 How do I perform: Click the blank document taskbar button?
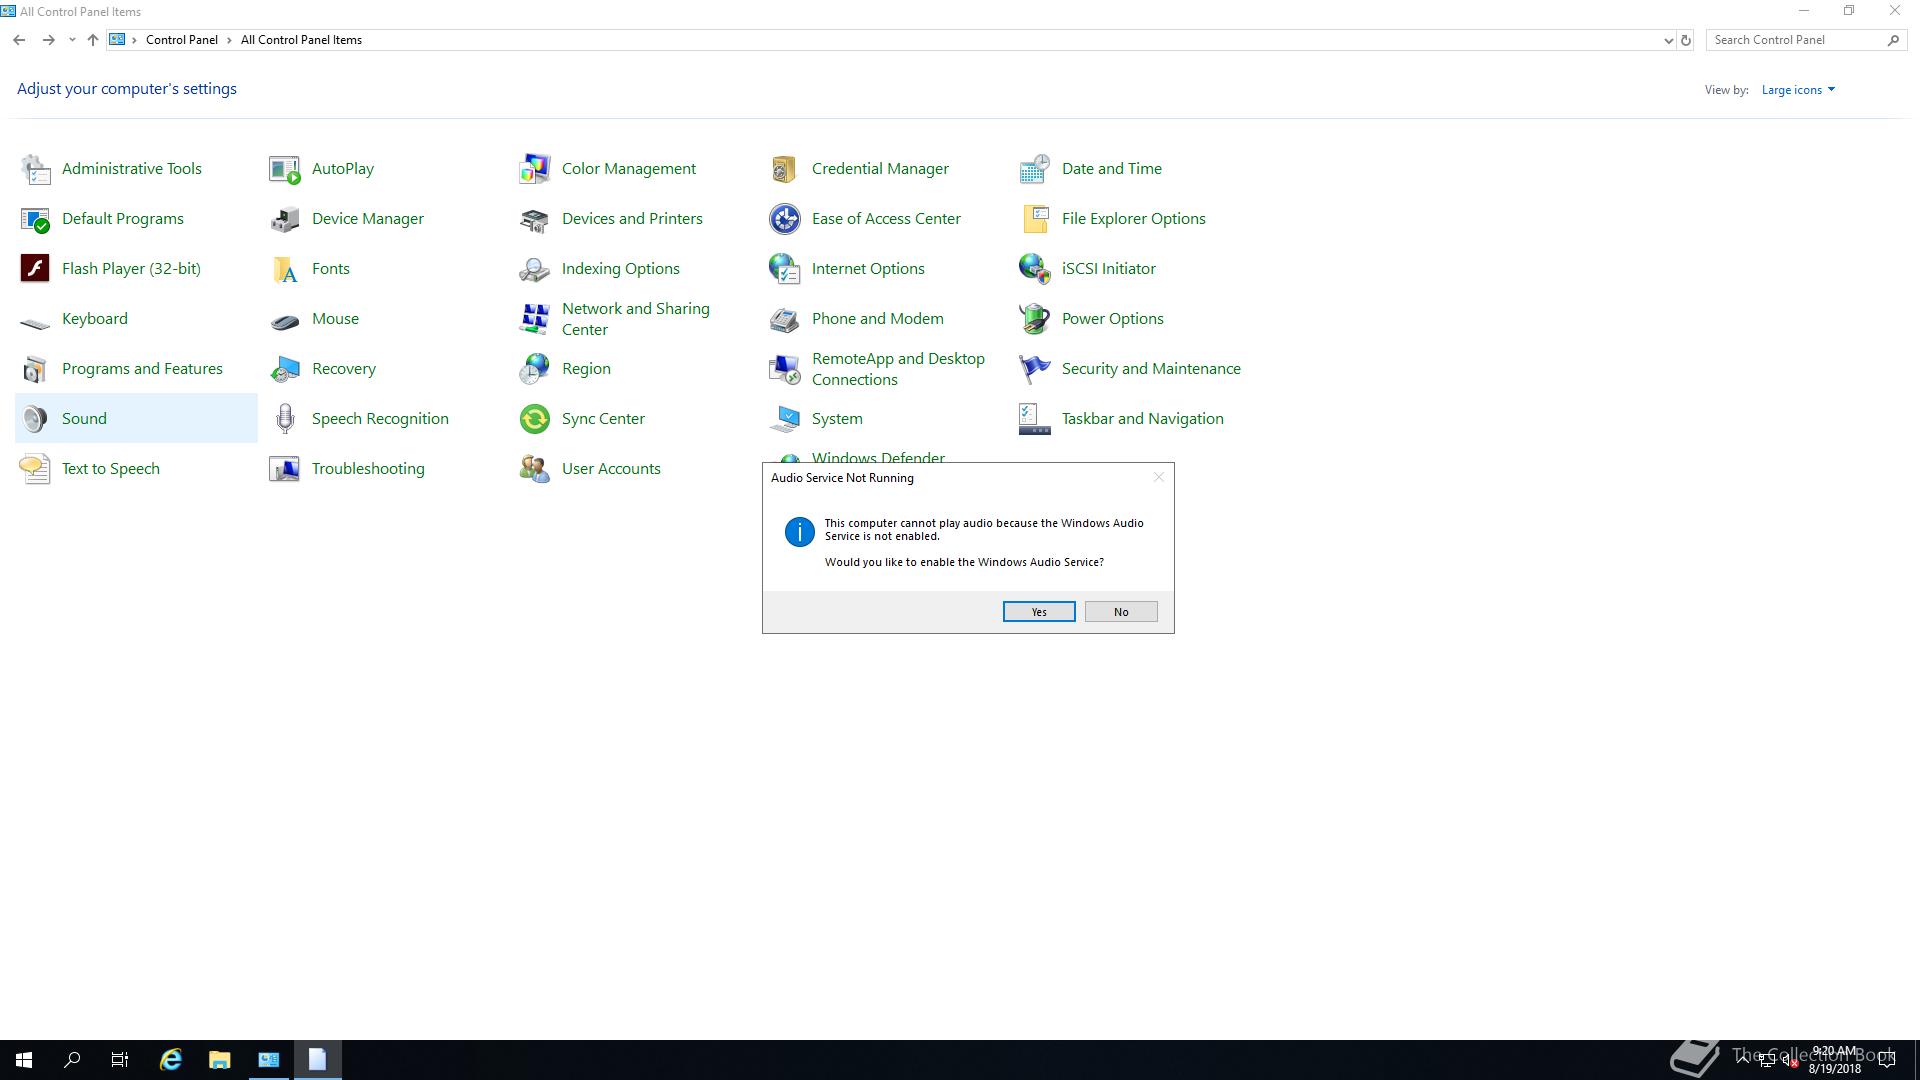pos(318,1060)
